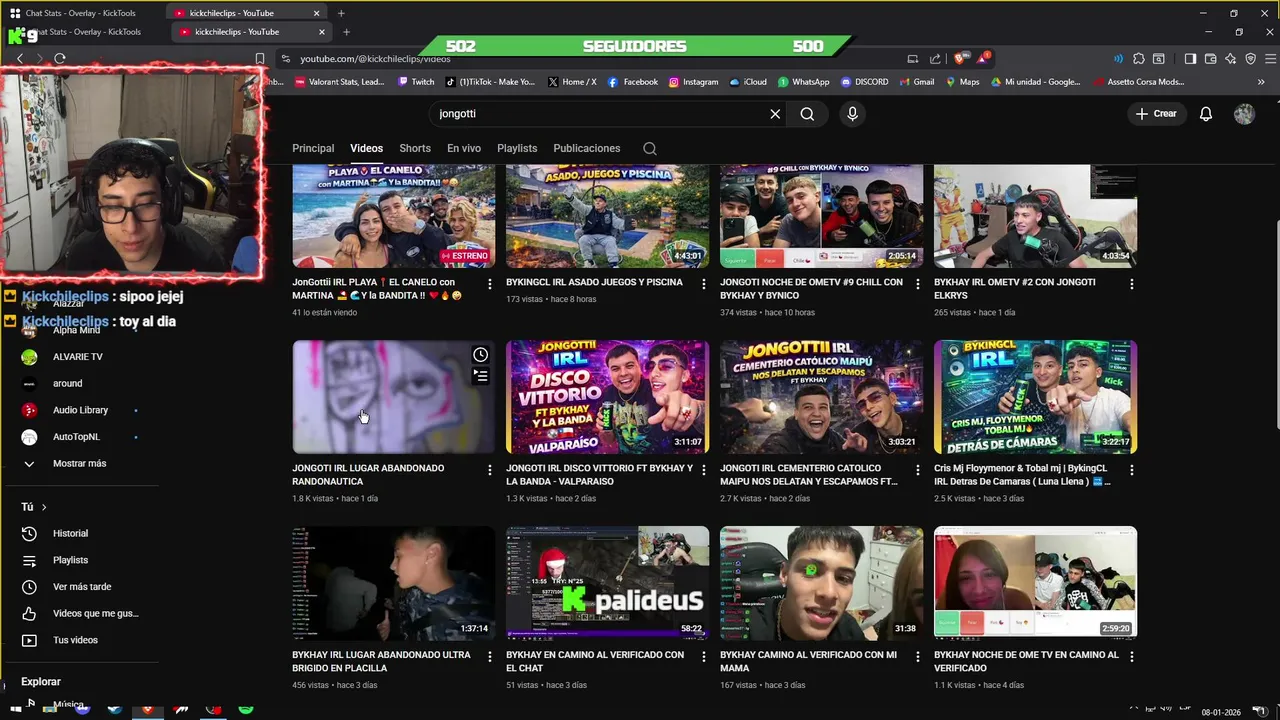Search within the channel using magnifier icon
The width and height of the screenshot is (1280, 720).
650,148
